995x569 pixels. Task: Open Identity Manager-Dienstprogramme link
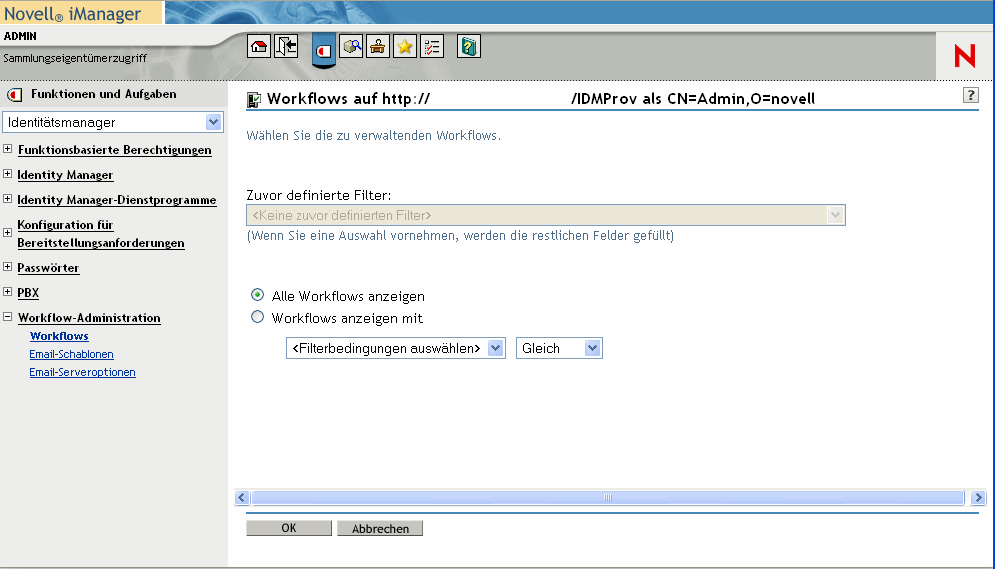coord(117,200)
